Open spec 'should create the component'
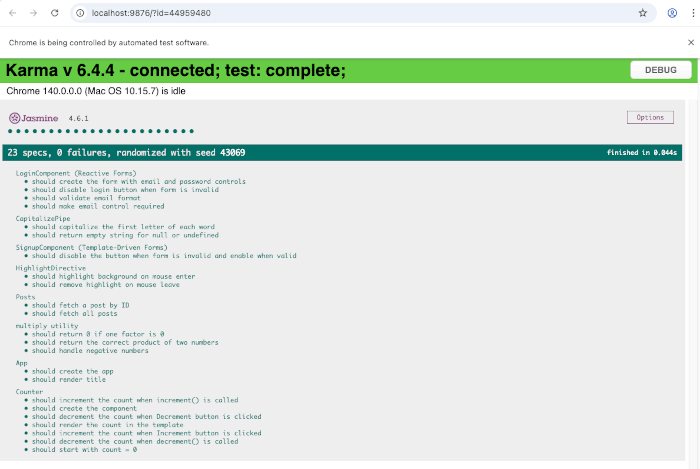Image resolution: width=700 pixels, height=469 pixels. pos(84,409)
